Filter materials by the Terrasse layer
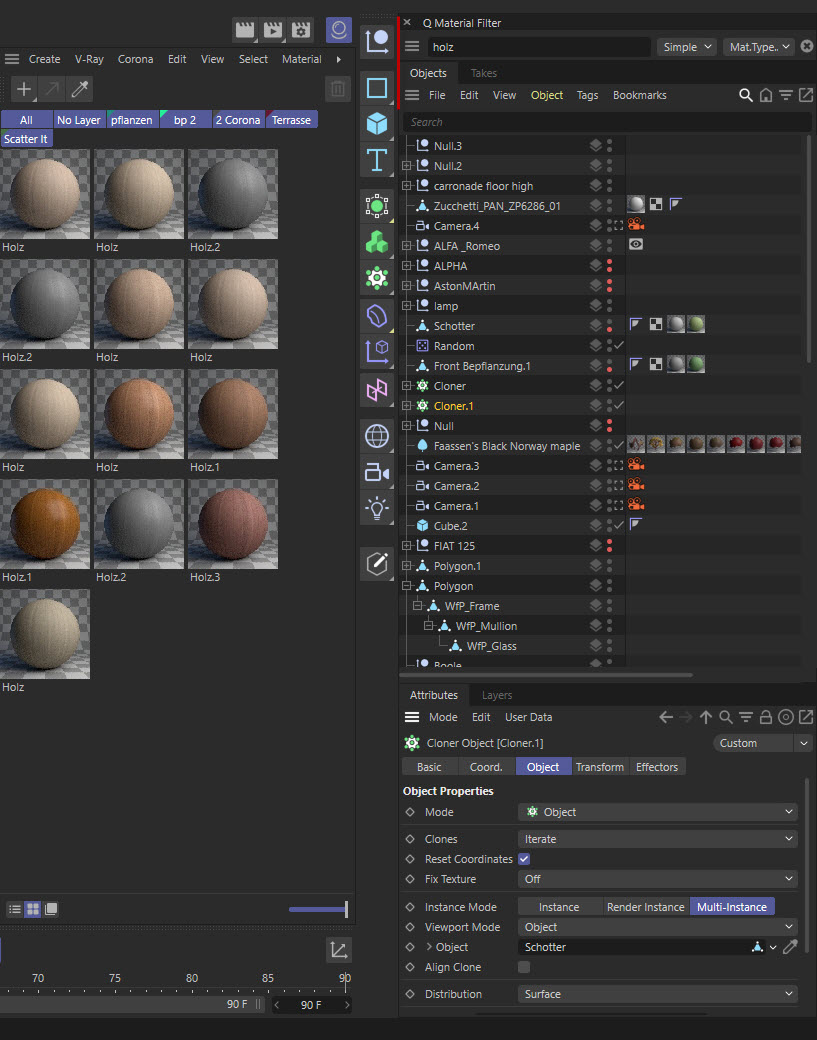 click(291, 120)
